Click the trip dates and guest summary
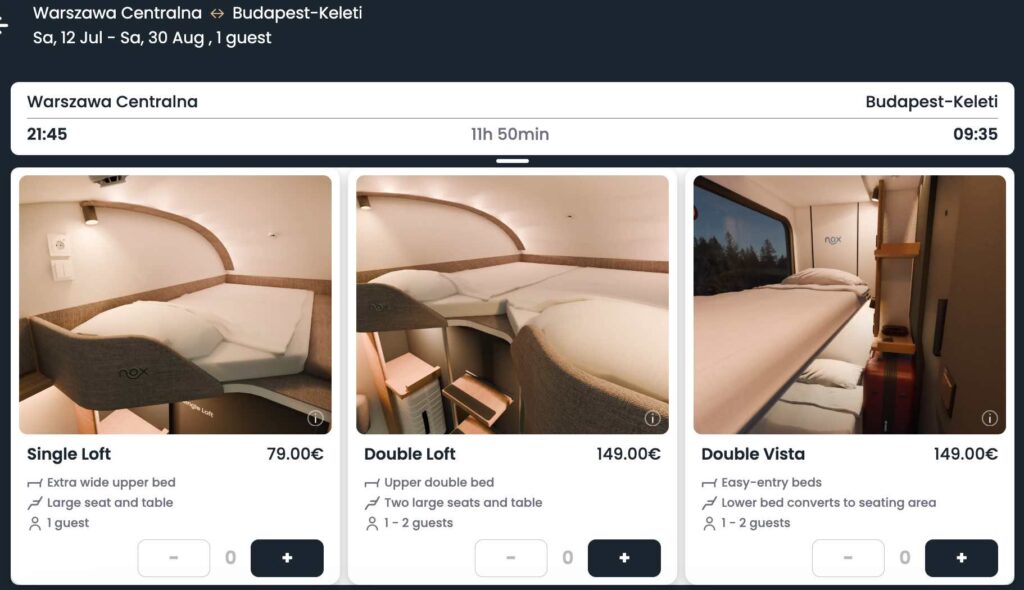Viewport: 1024px width, 590px height. tap(152, 38)
